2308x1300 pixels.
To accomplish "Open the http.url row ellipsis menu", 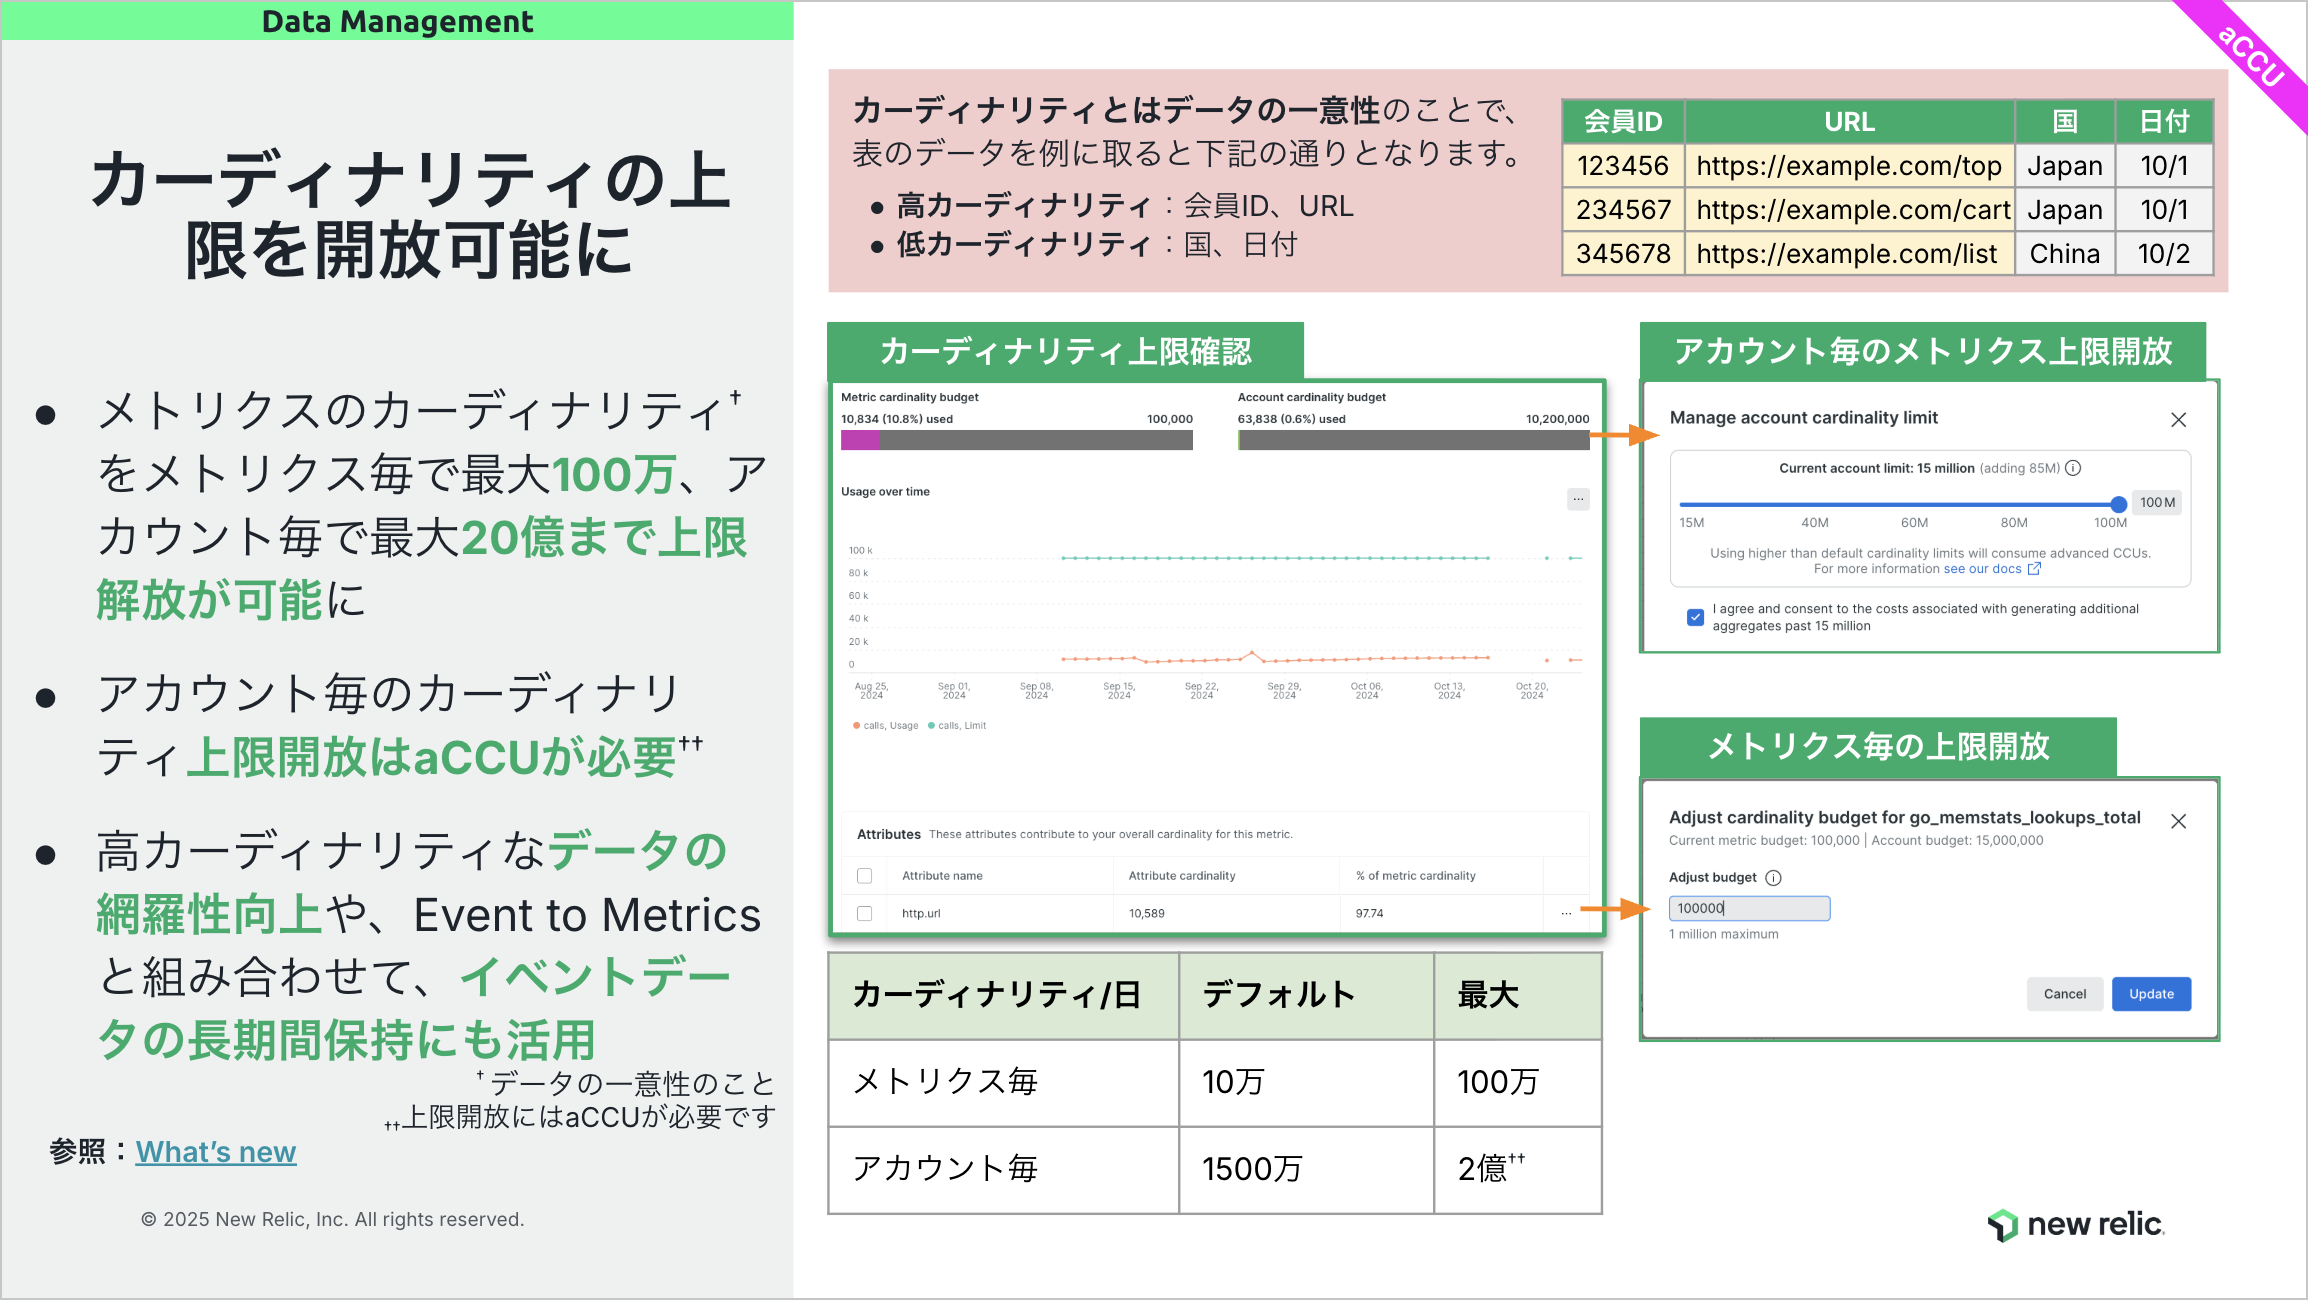I will [1566, 913].
